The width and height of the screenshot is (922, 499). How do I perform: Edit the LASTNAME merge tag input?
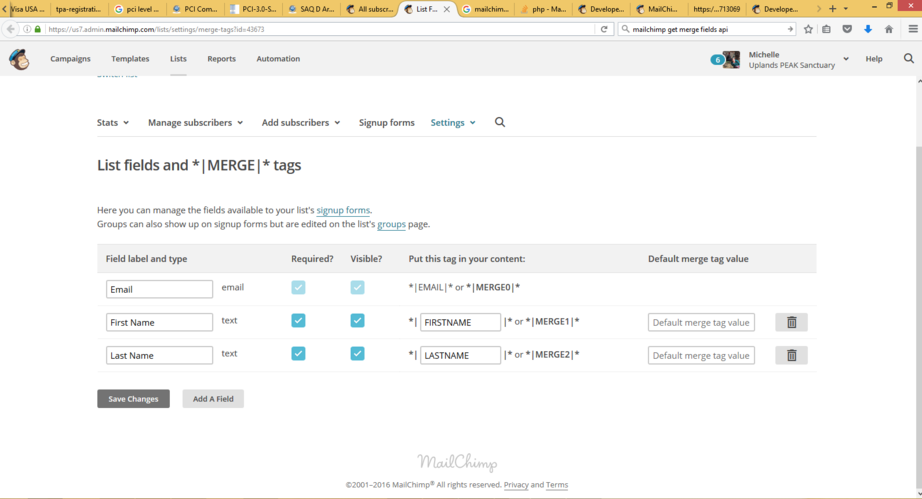(x=460, y=355)
